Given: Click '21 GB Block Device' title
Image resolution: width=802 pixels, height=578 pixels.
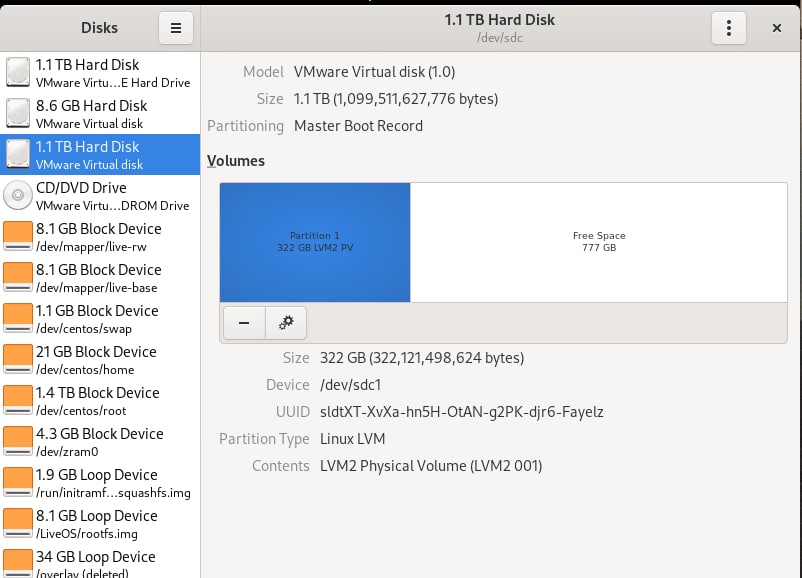Looking at the screenshot, I should coord(96,352).
